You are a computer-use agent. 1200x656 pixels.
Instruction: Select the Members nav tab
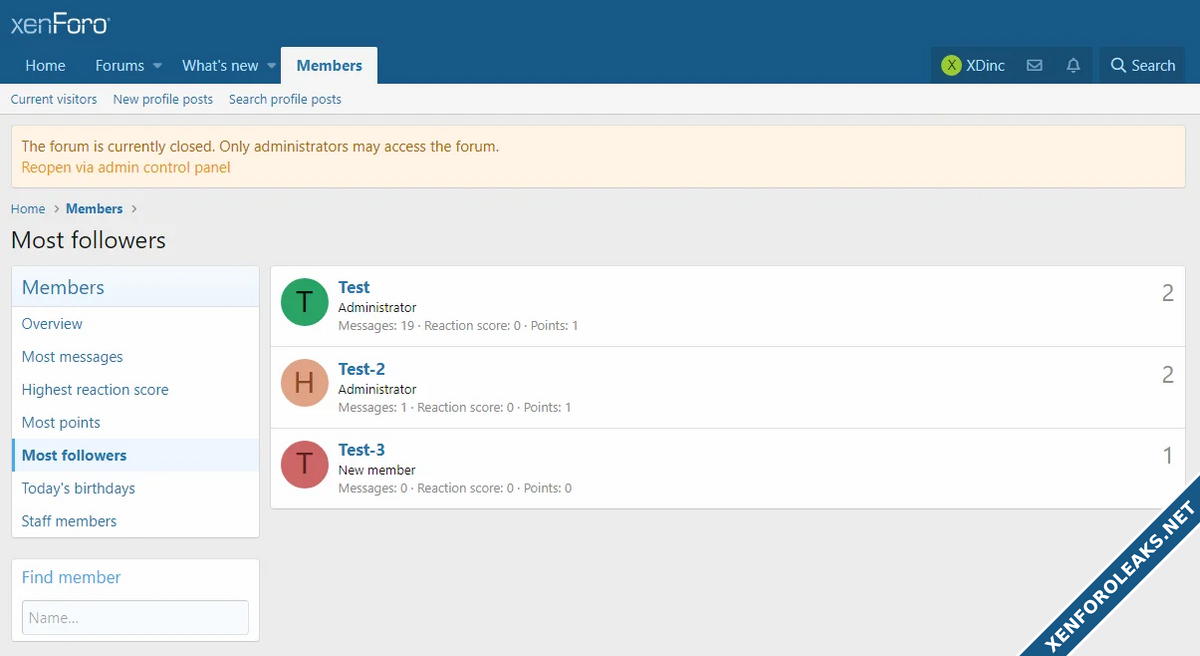(x=329, y=65)
